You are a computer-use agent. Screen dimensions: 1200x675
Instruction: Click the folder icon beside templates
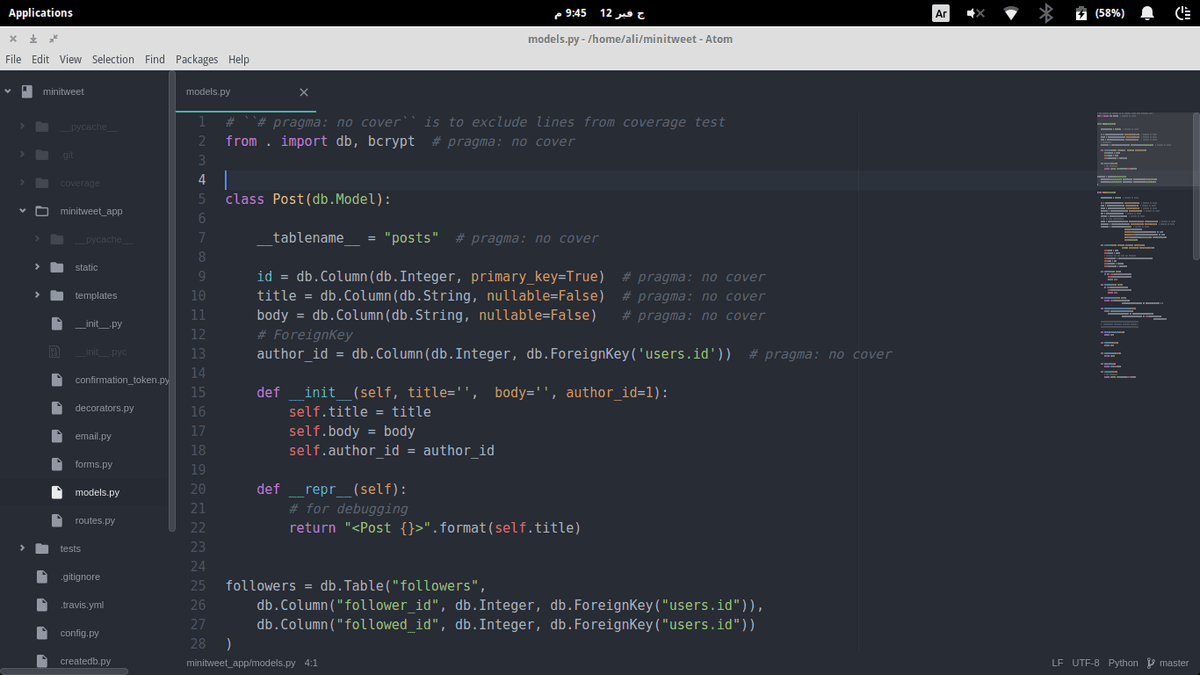coord(56,296)
